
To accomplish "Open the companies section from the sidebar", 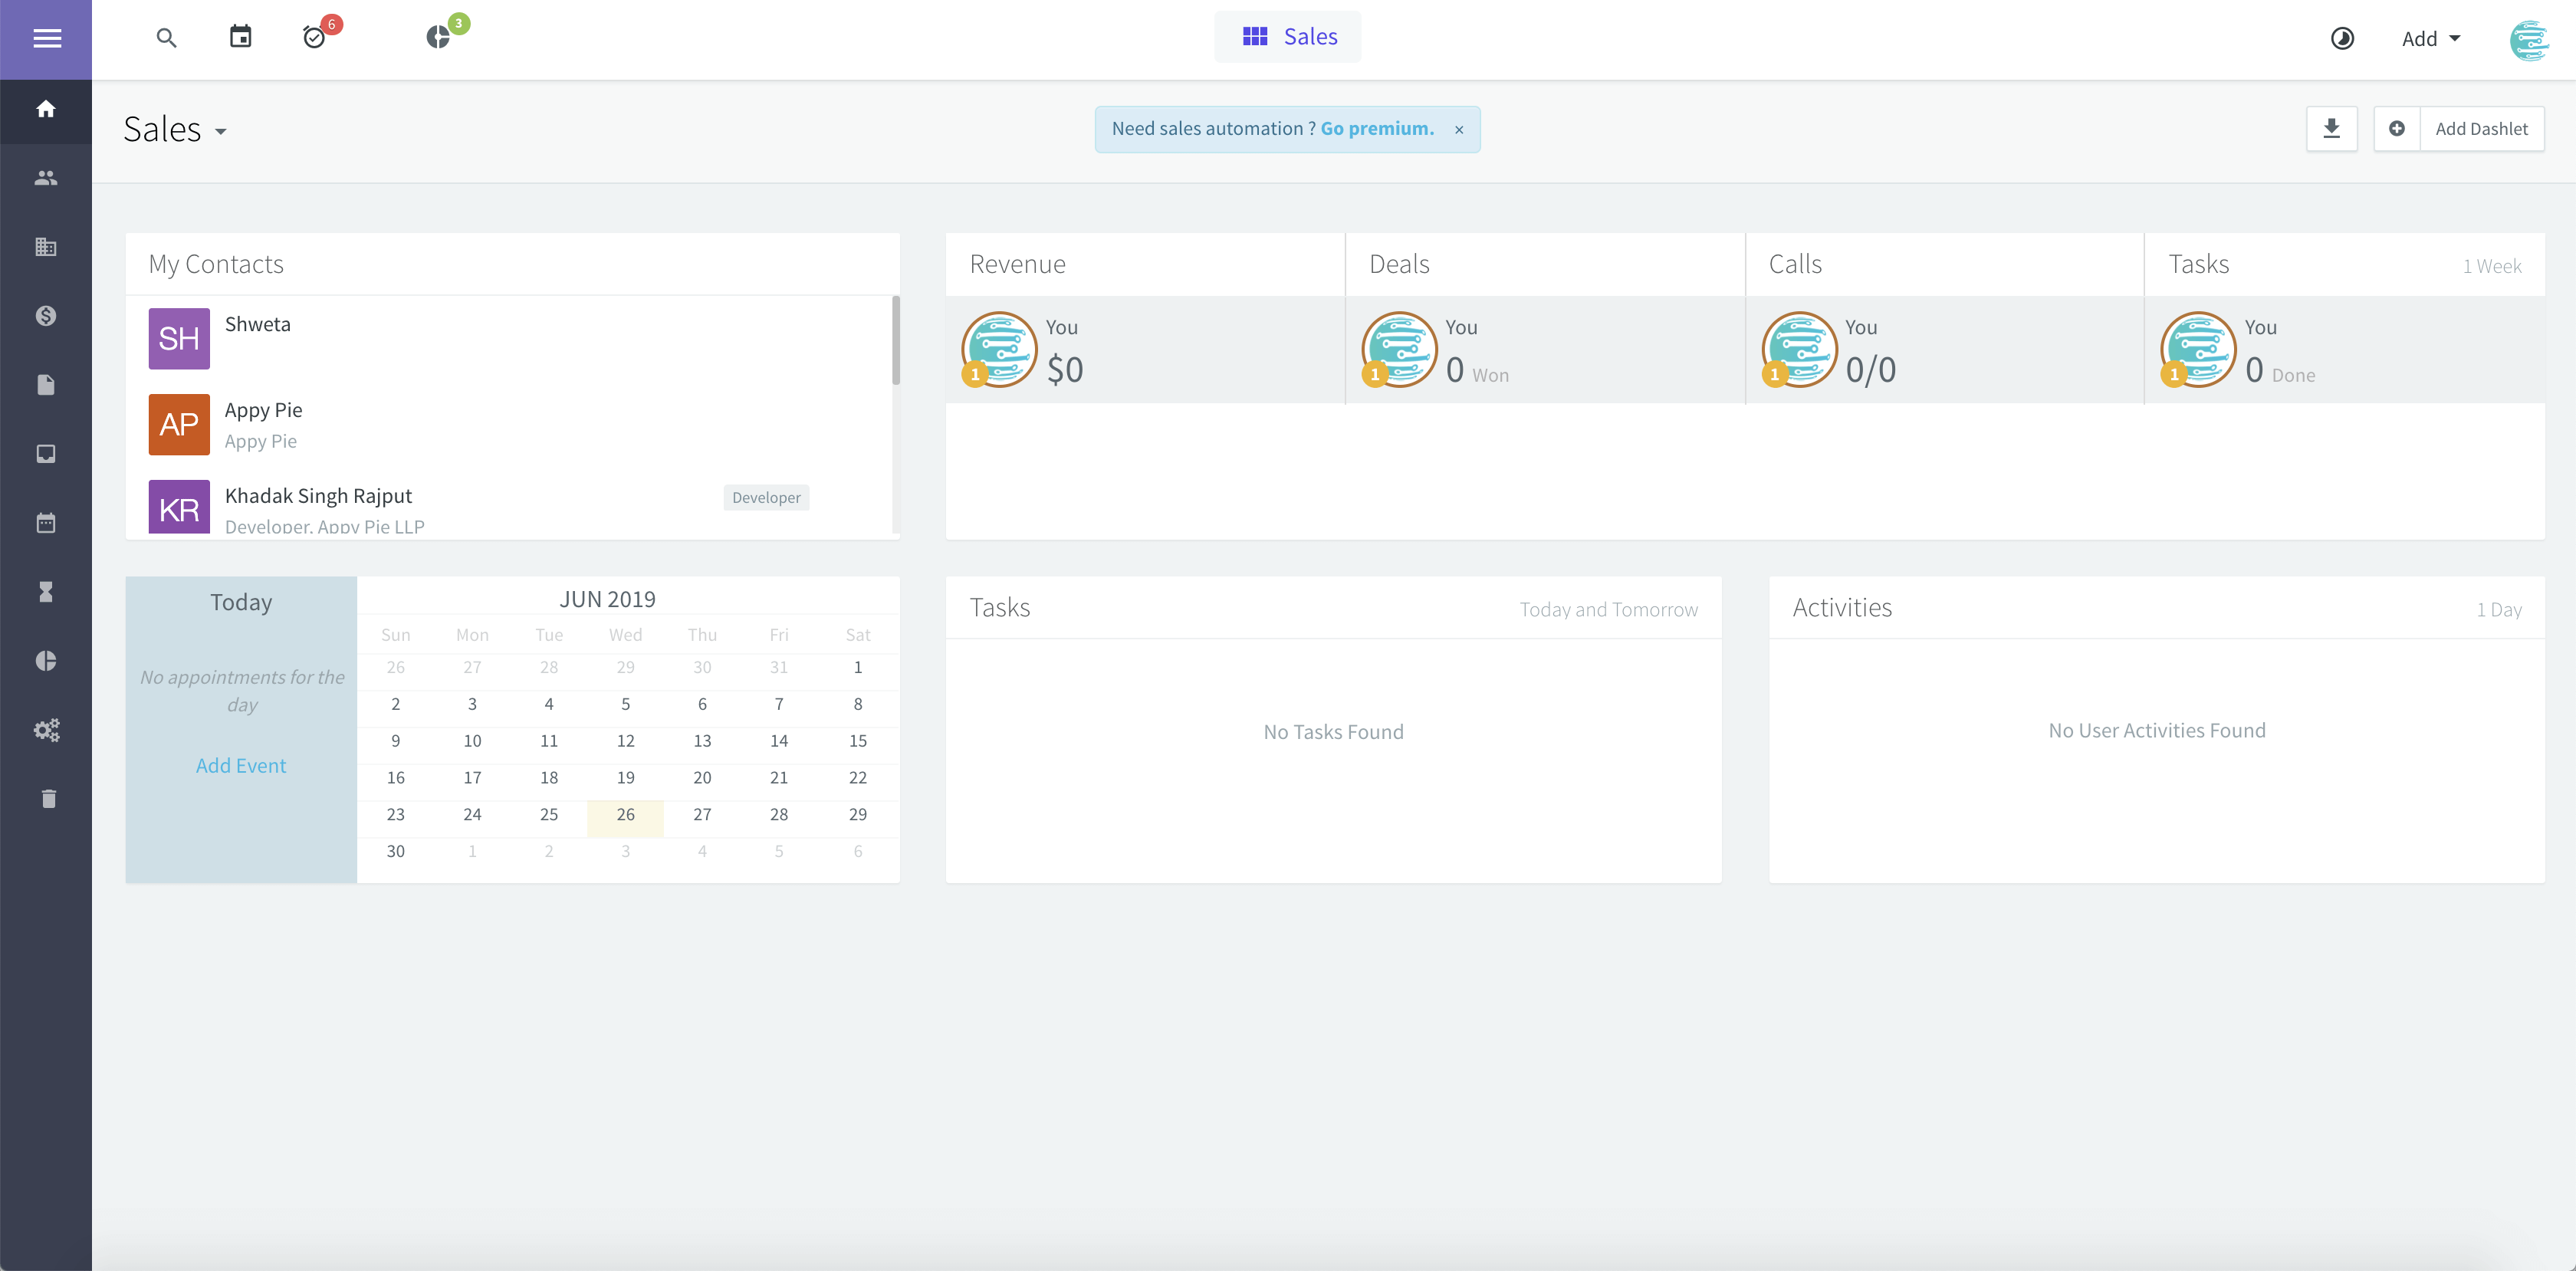I will pos(45,246).
